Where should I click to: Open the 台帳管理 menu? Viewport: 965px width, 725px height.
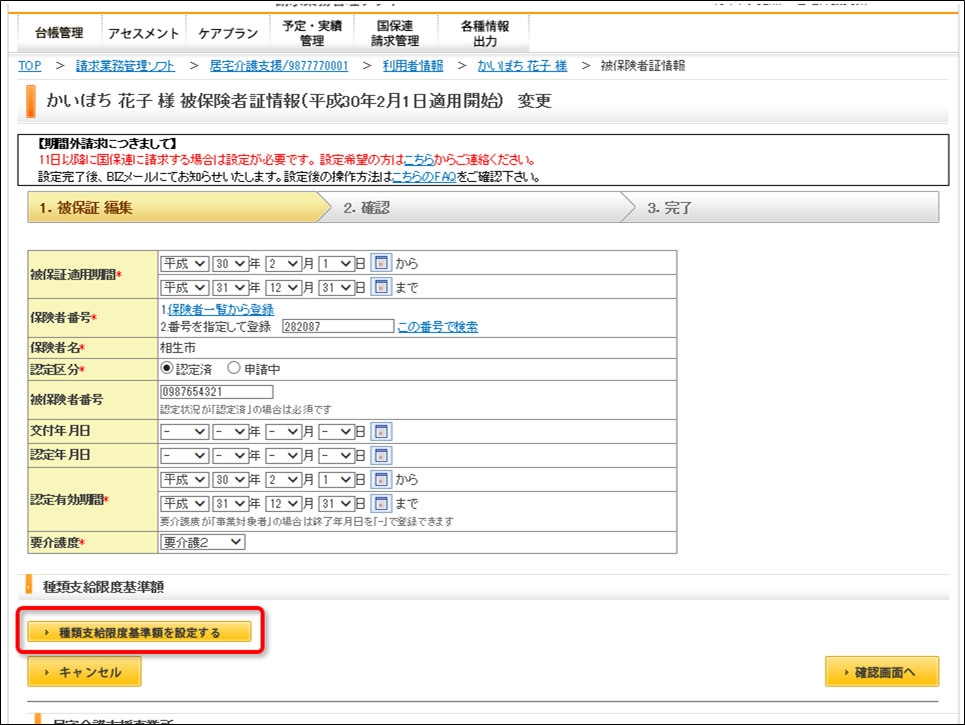coord(59,33)
